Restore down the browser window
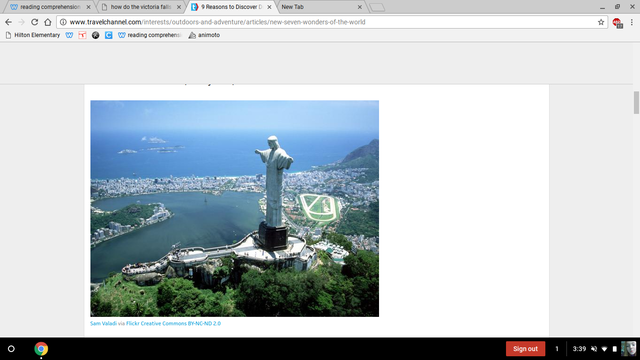This screenshot has height=360, width=640. (617, 7)
